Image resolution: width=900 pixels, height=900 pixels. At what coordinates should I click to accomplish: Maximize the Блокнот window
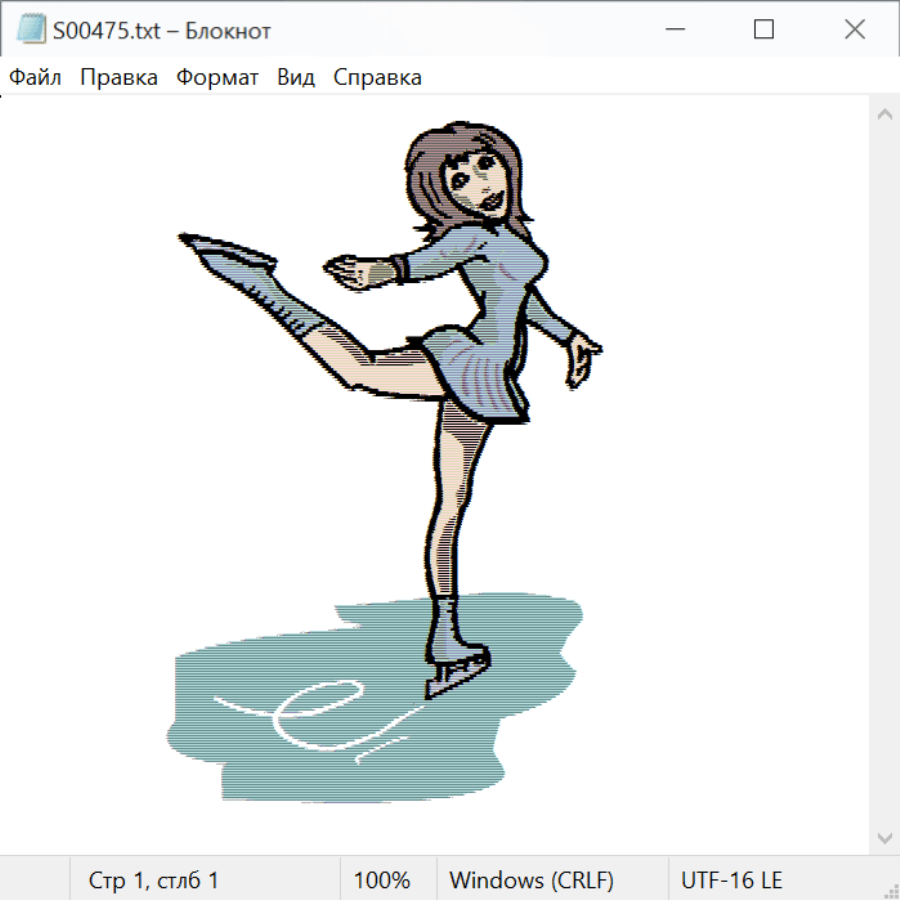click(764, 30)
